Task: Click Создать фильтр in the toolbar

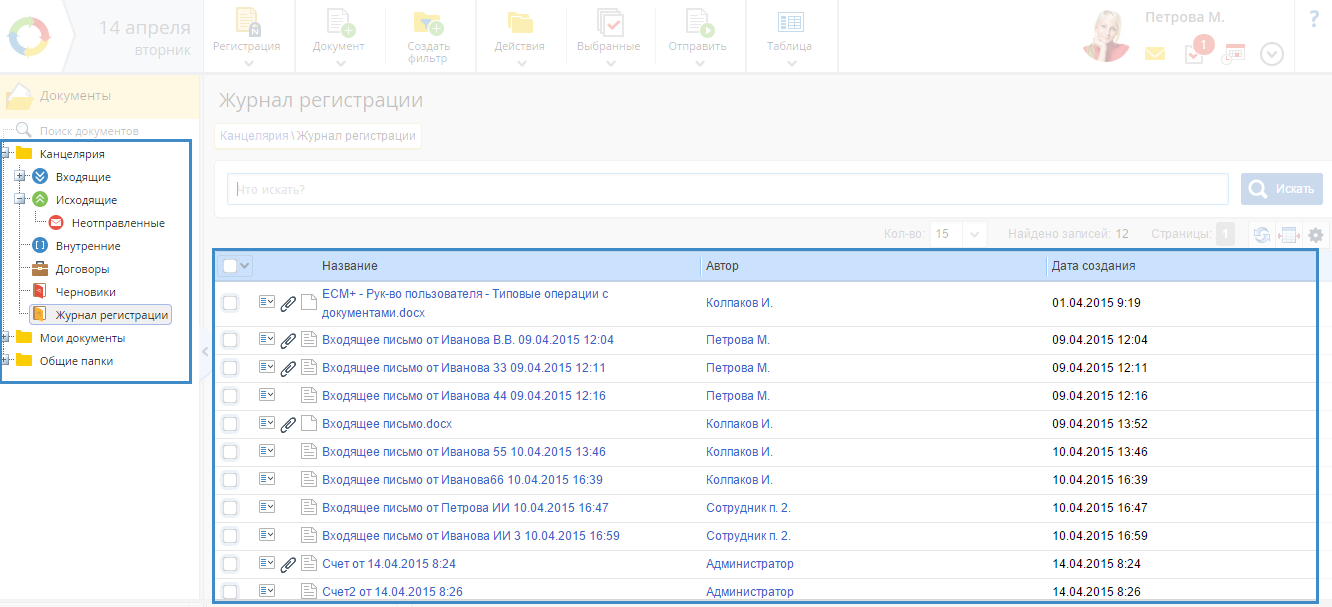Action: point(428,36)
